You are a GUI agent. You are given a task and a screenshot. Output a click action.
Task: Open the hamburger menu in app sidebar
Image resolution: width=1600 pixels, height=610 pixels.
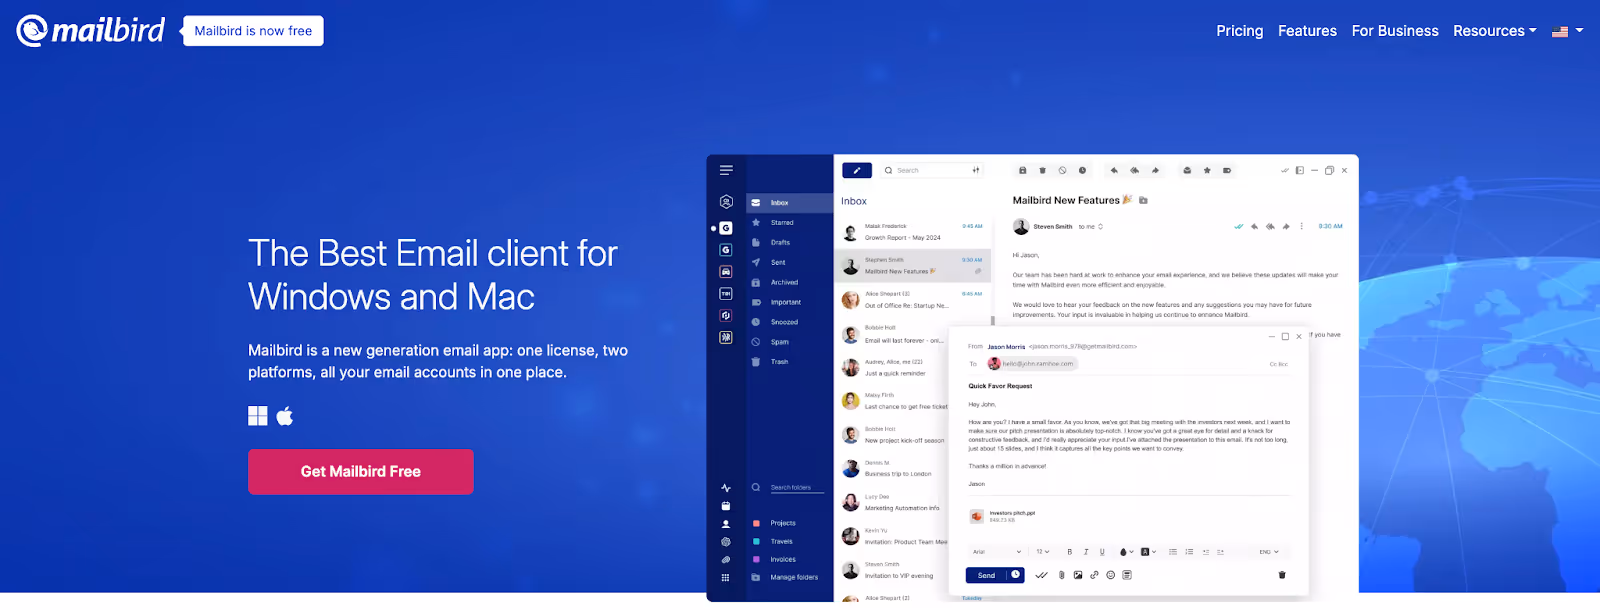(x=726, y=170)
